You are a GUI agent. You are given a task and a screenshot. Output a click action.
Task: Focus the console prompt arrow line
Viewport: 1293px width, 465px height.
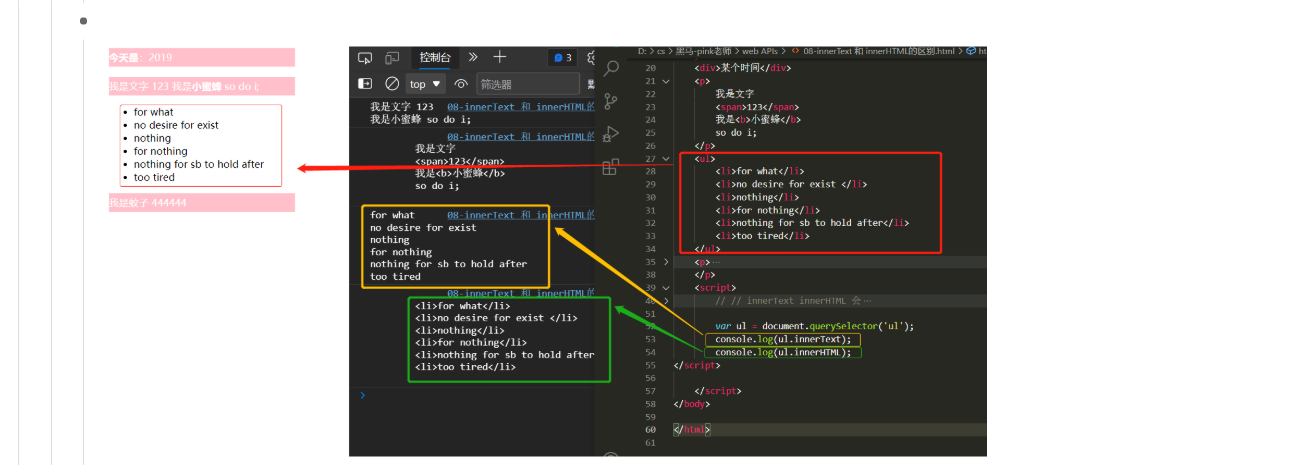(362, 395)
